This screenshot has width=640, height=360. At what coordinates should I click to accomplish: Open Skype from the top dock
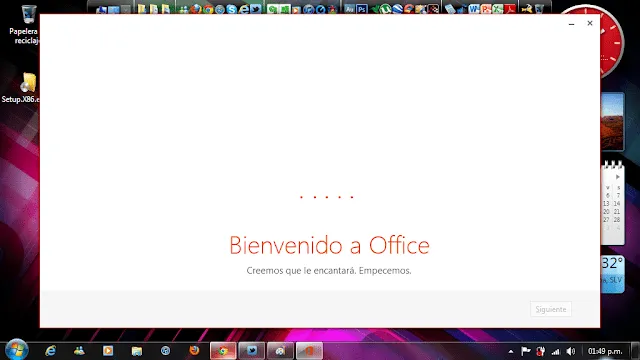pos(231,9)
